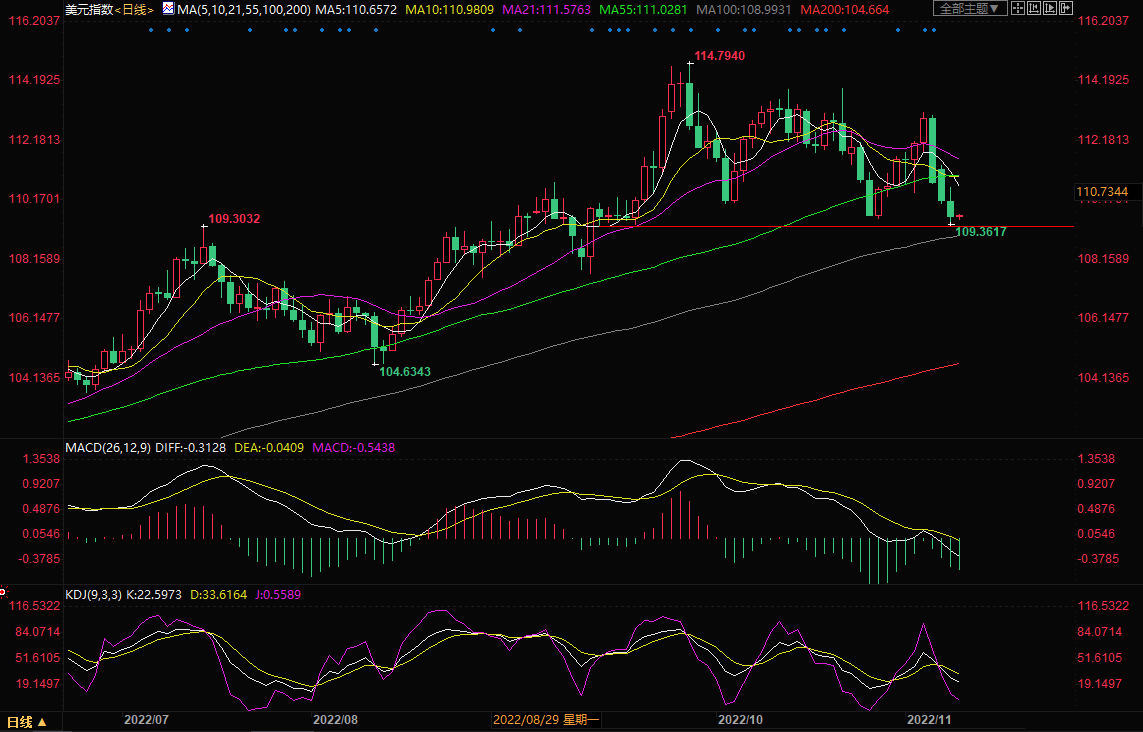1143x732 pixels.
Task: Click the 2022/10 label on time axis
Action: tap(741, 720)
